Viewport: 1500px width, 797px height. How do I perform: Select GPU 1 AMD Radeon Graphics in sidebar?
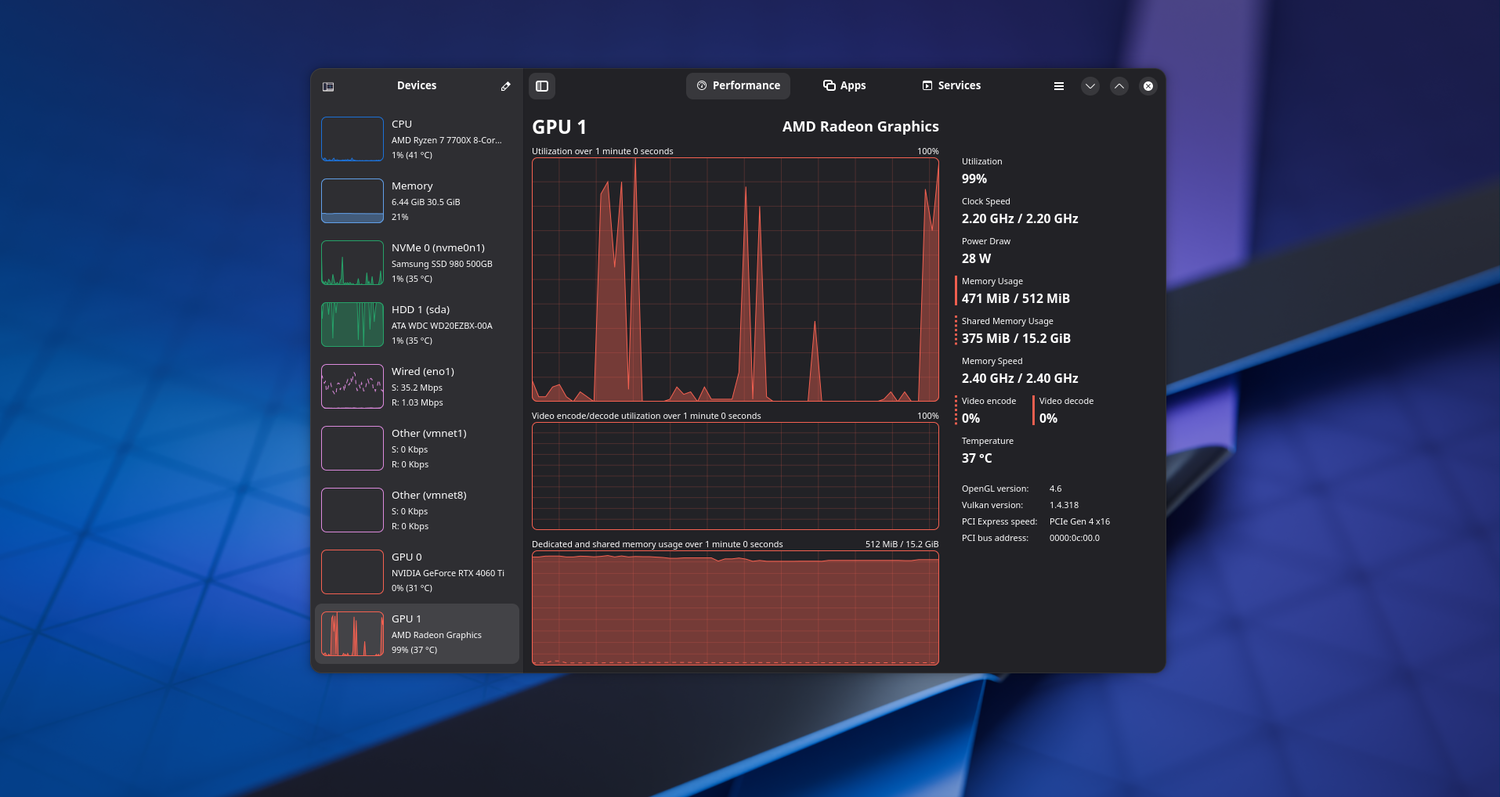click(417, 634)
